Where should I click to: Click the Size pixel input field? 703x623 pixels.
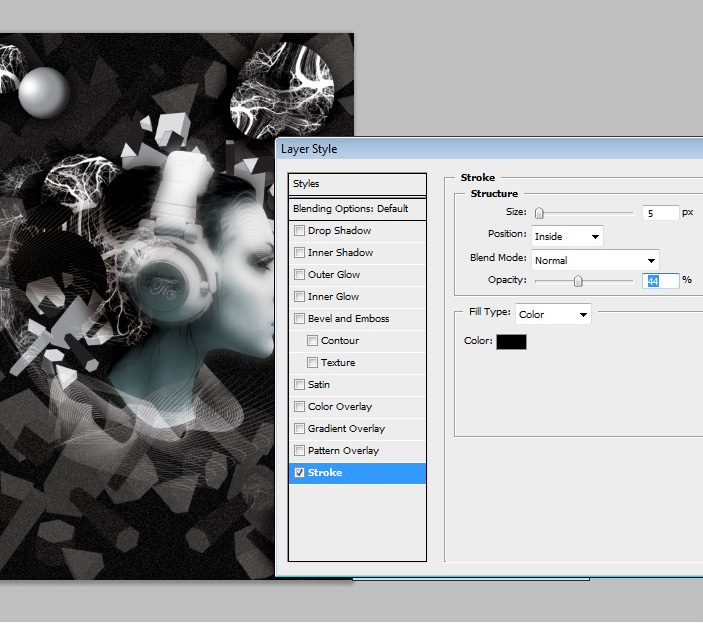[x=659, y=213]
